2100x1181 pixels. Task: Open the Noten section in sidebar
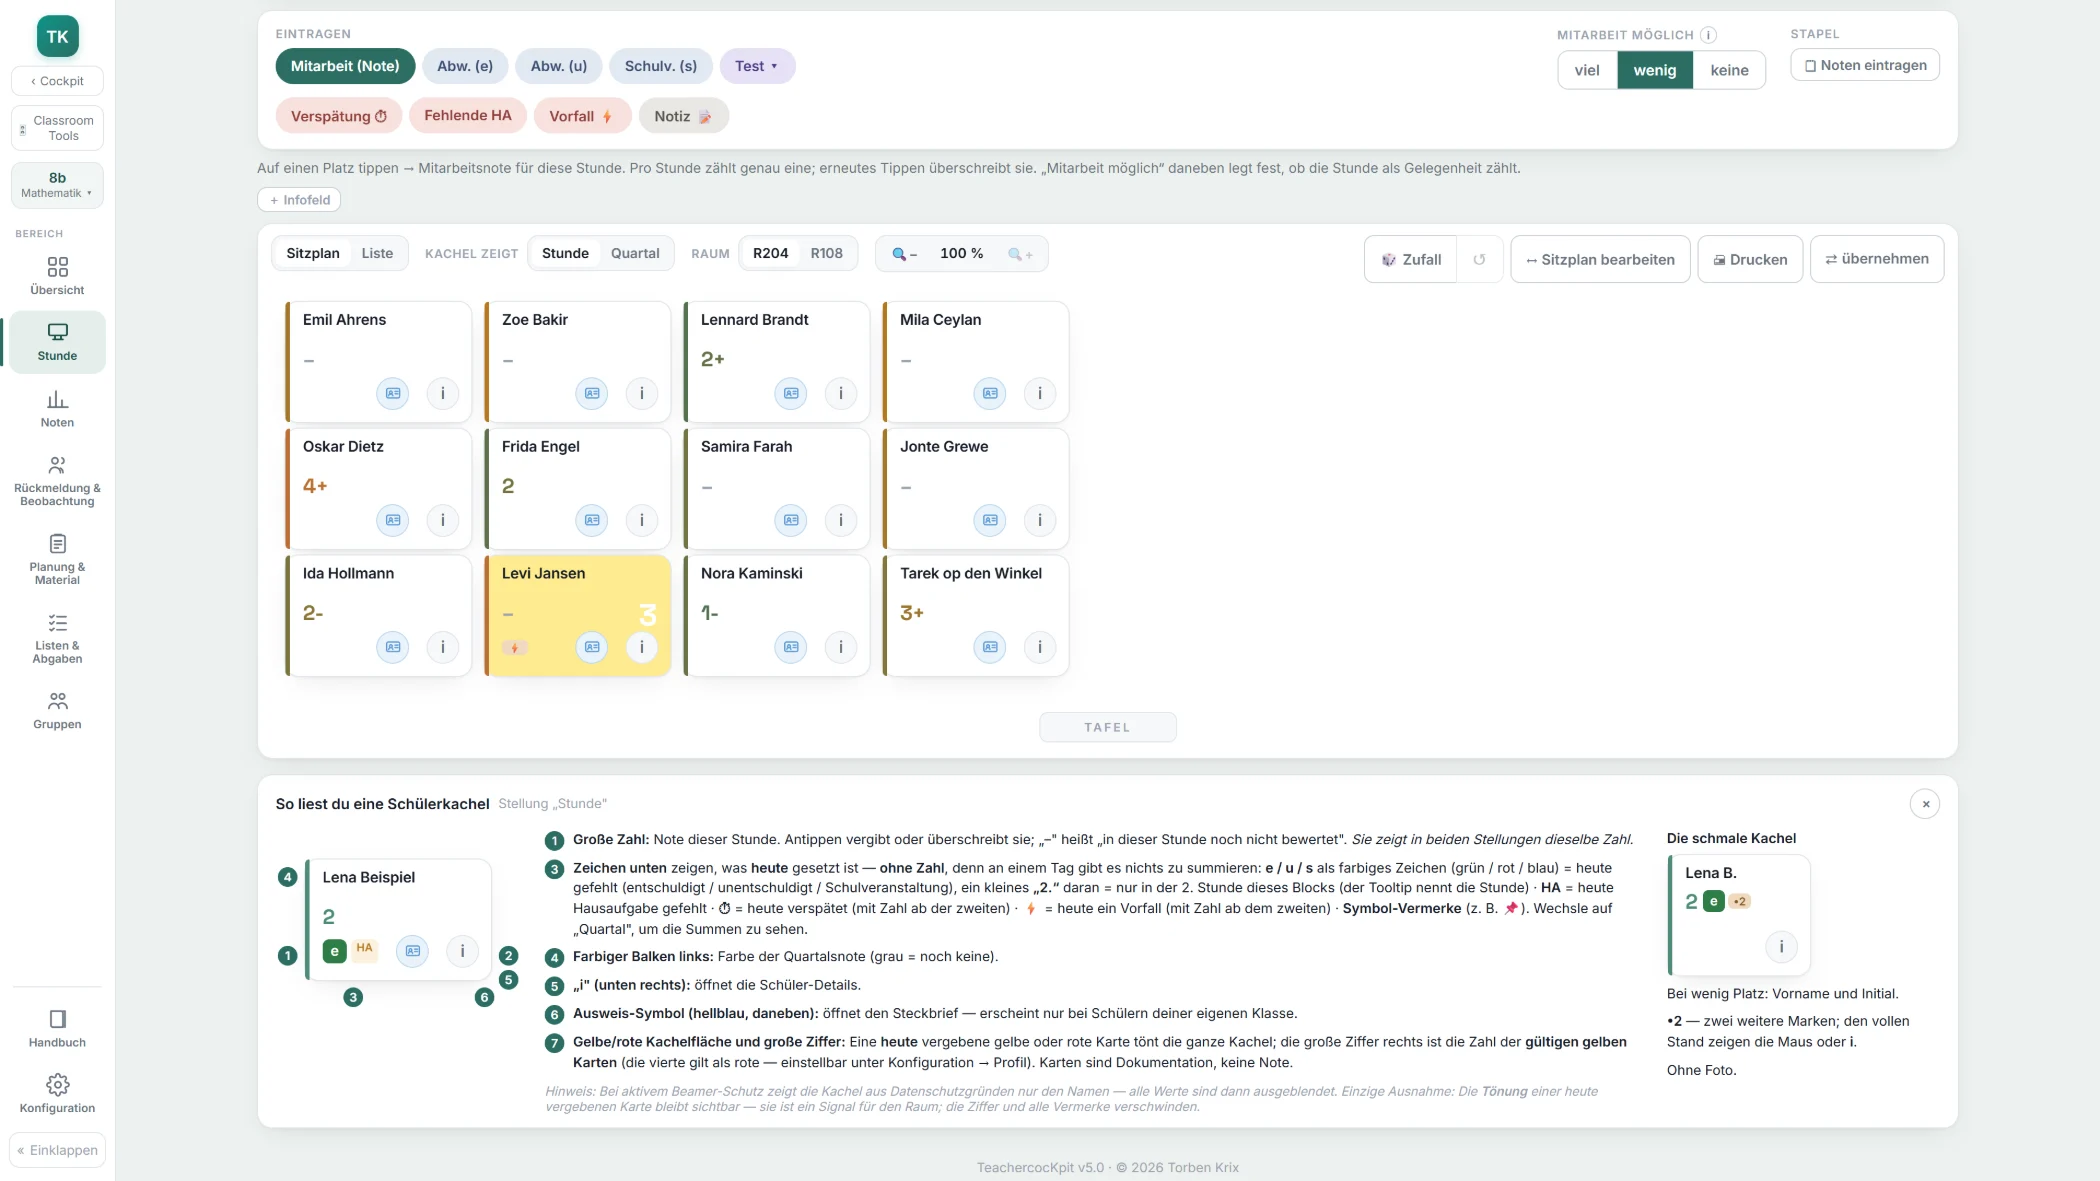pos(57,409)
